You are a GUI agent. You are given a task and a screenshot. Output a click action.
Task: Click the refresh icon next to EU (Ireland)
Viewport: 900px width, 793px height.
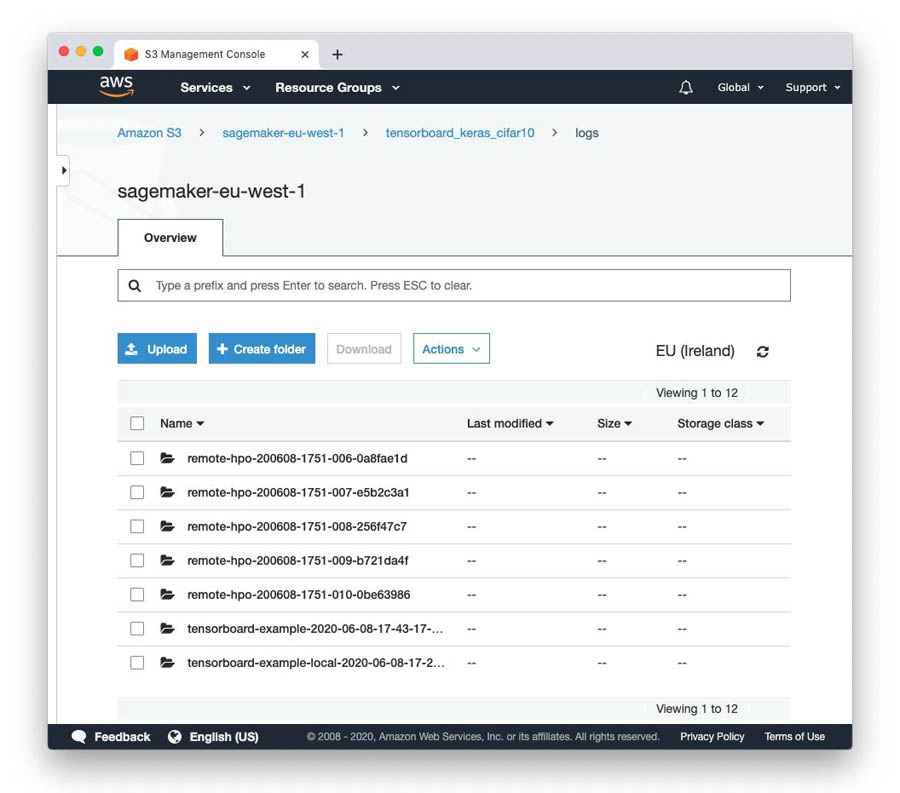(x=763, y=352)
